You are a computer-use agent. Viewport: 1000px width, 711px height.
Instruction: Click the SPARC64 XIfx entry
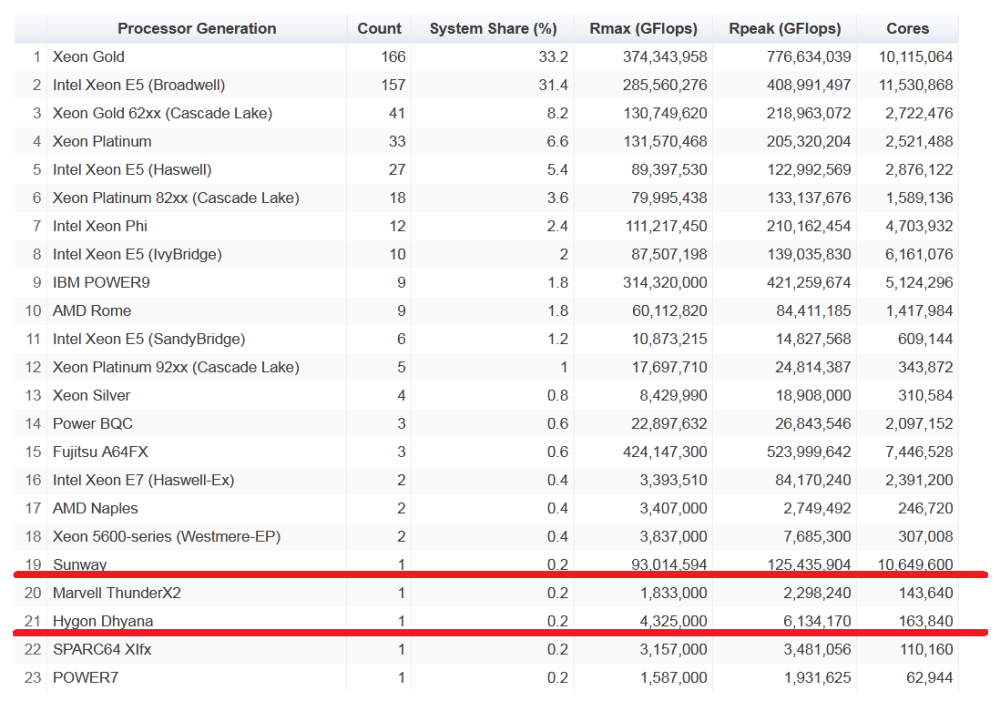[x=102, y=650]
